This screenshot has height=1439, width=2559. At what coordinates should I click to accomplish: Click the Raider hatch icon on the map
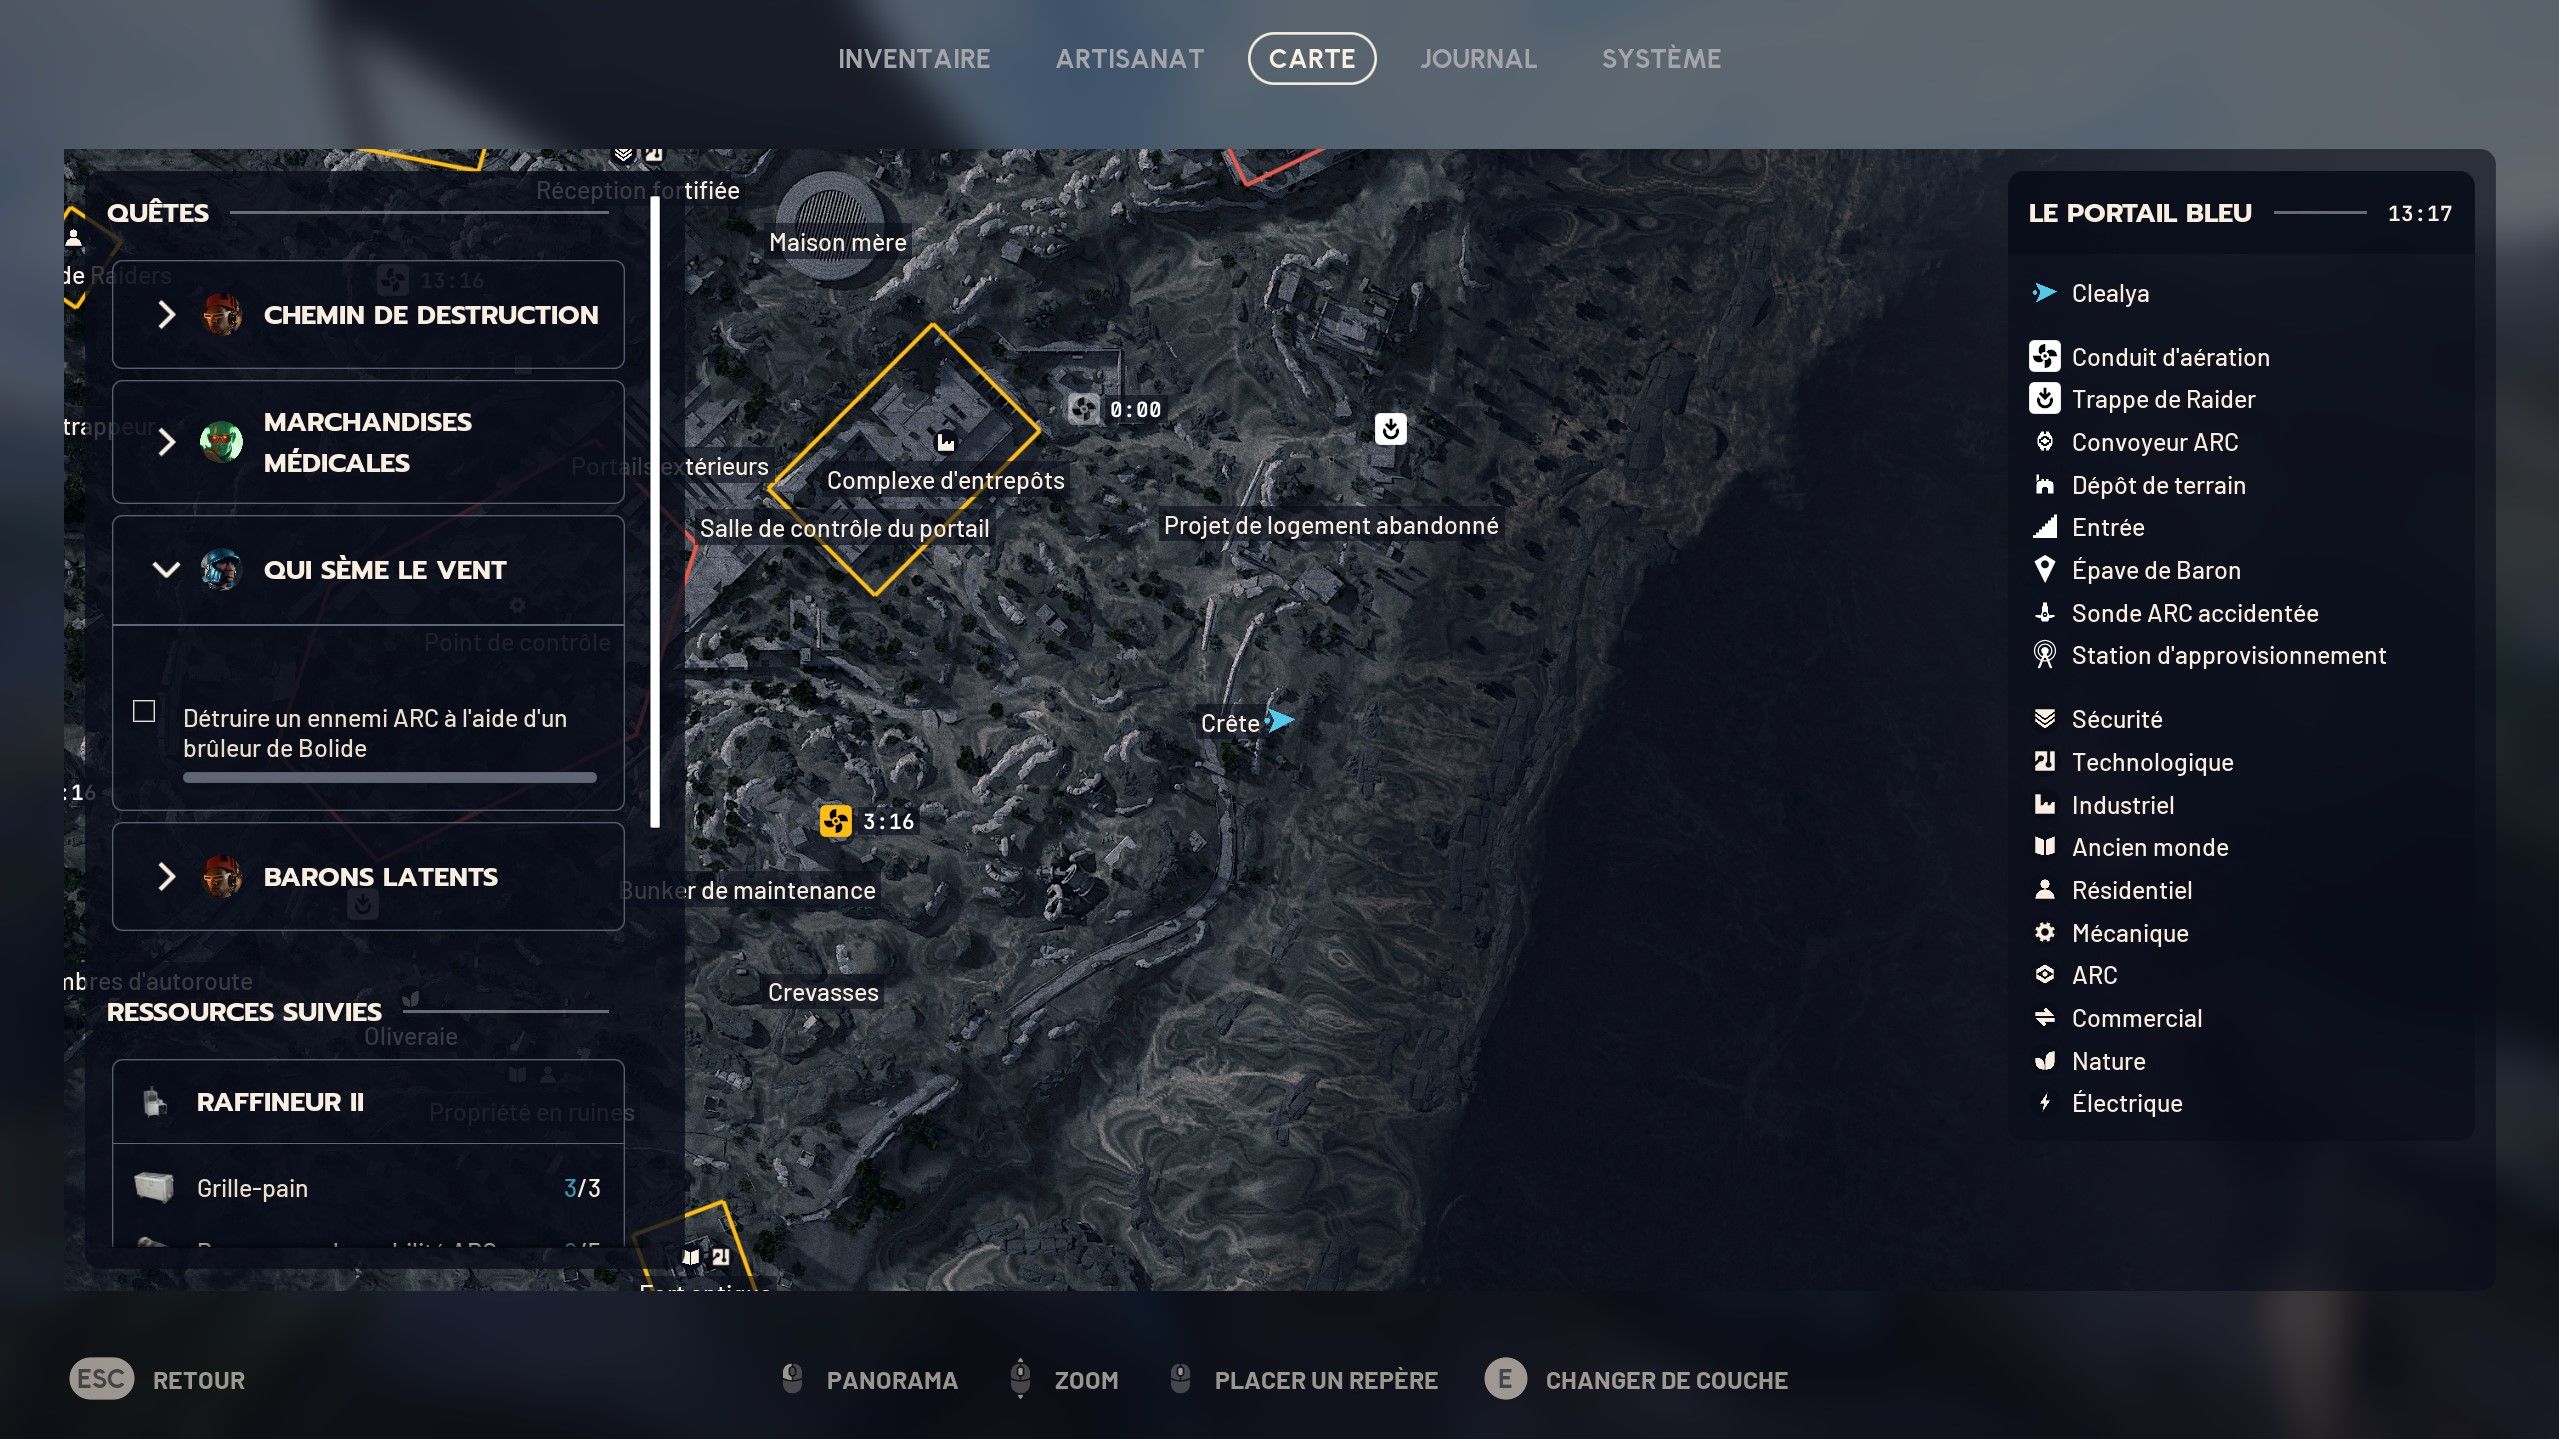pos(1391,429)
